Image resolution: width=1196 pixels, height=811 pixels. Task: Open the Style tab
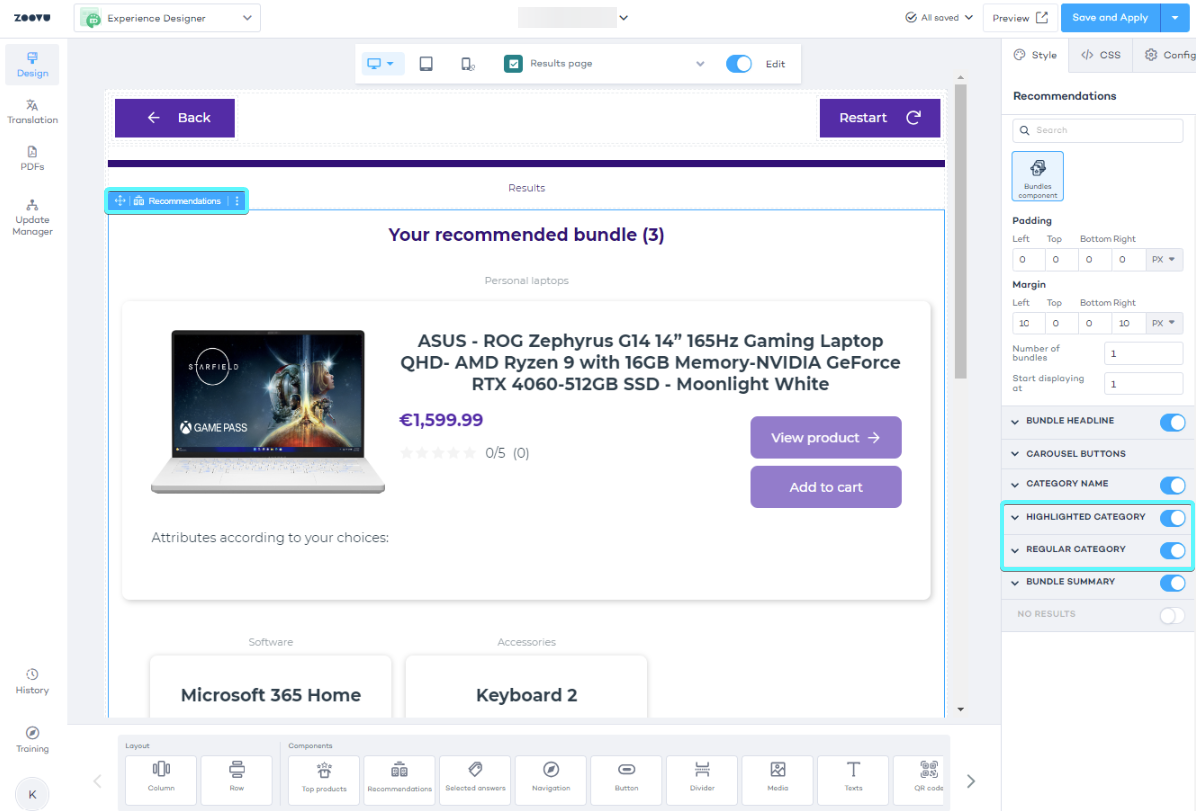coord(1035,55)
